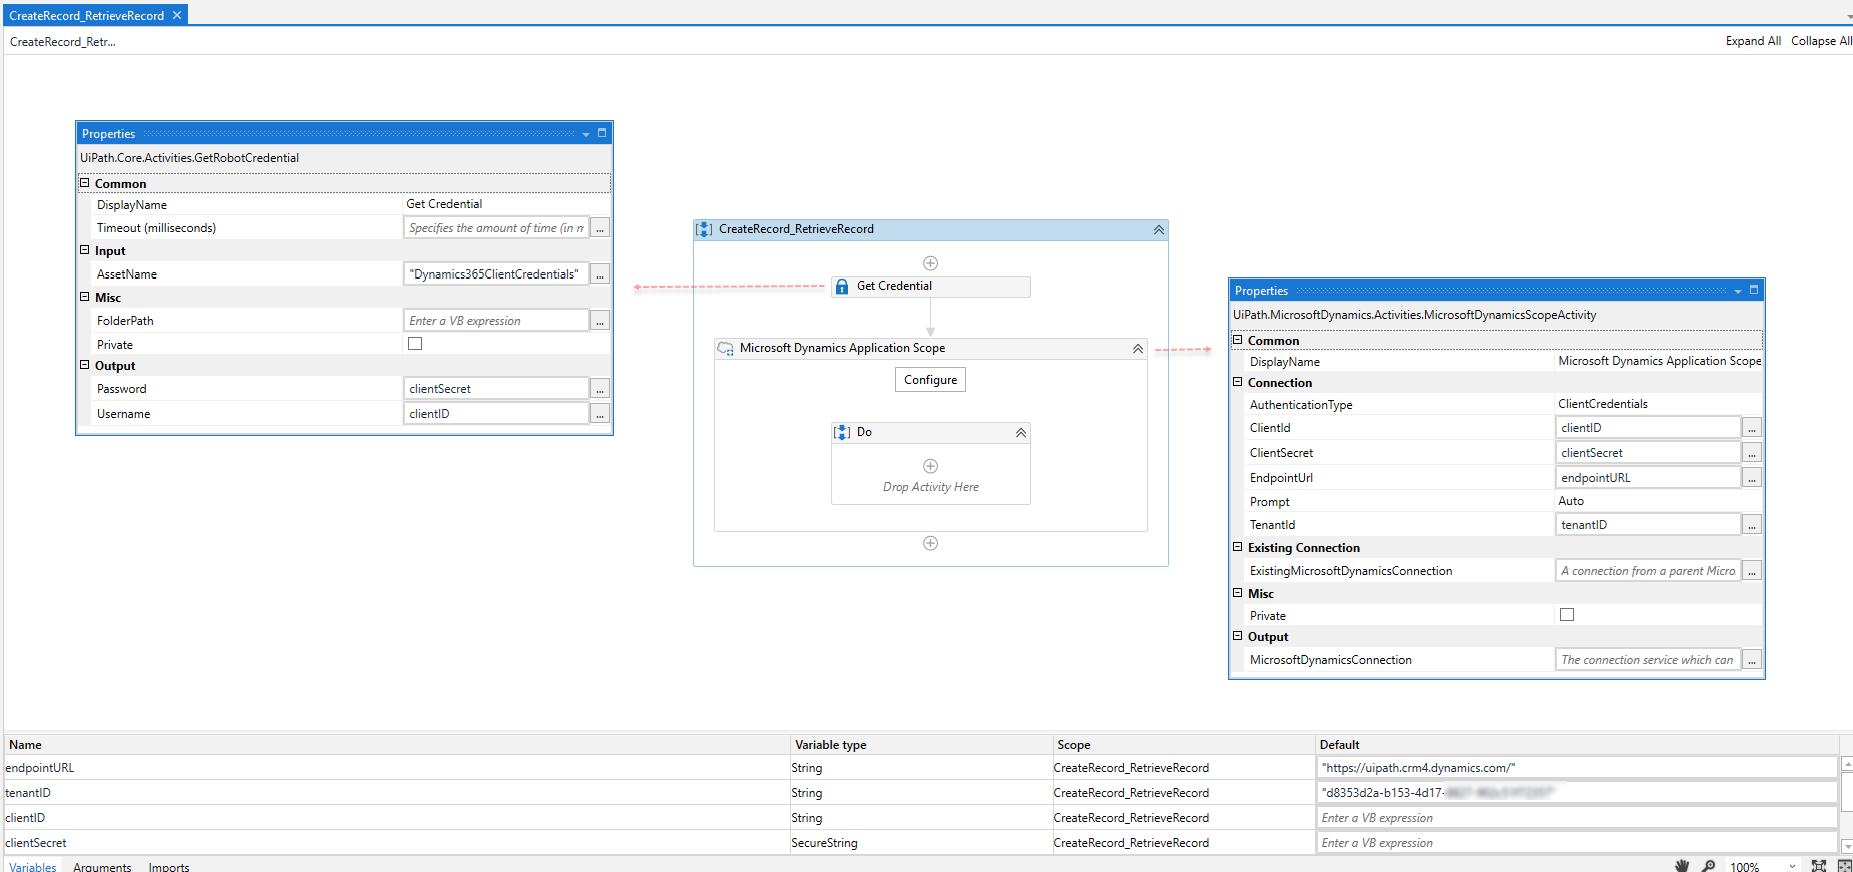This screenshot has width=1853, height=872.
Task: Click the FolderPath expression field
Action: [496, 321]
